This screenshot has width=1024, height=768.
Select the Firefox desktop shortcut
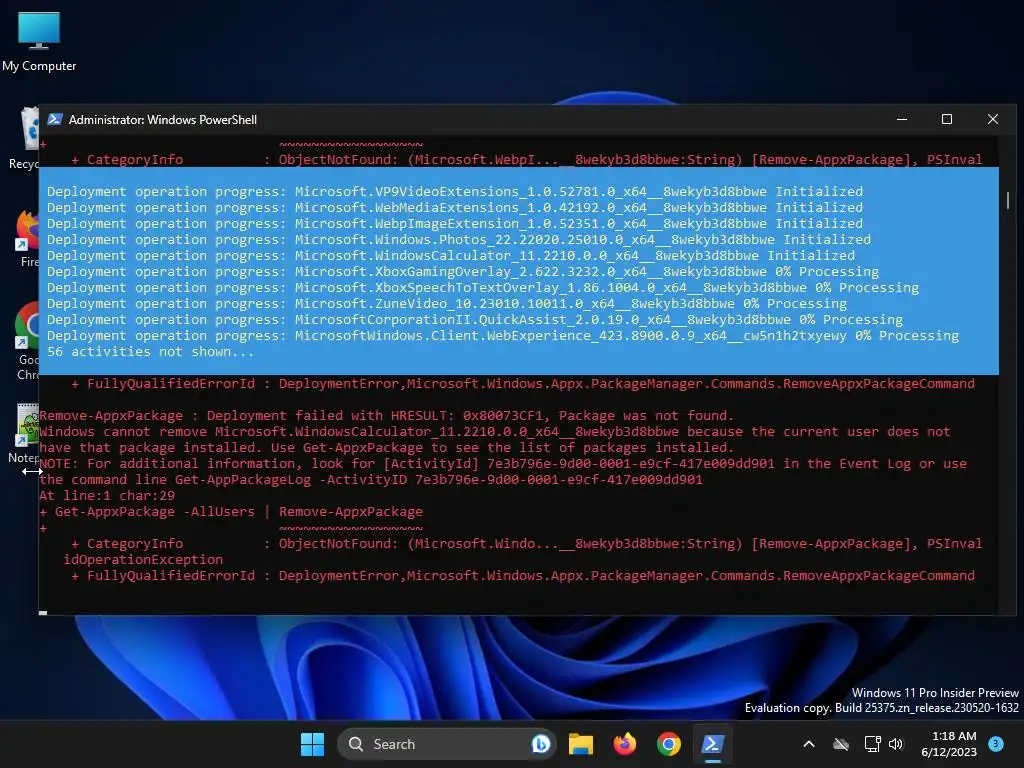28,238
